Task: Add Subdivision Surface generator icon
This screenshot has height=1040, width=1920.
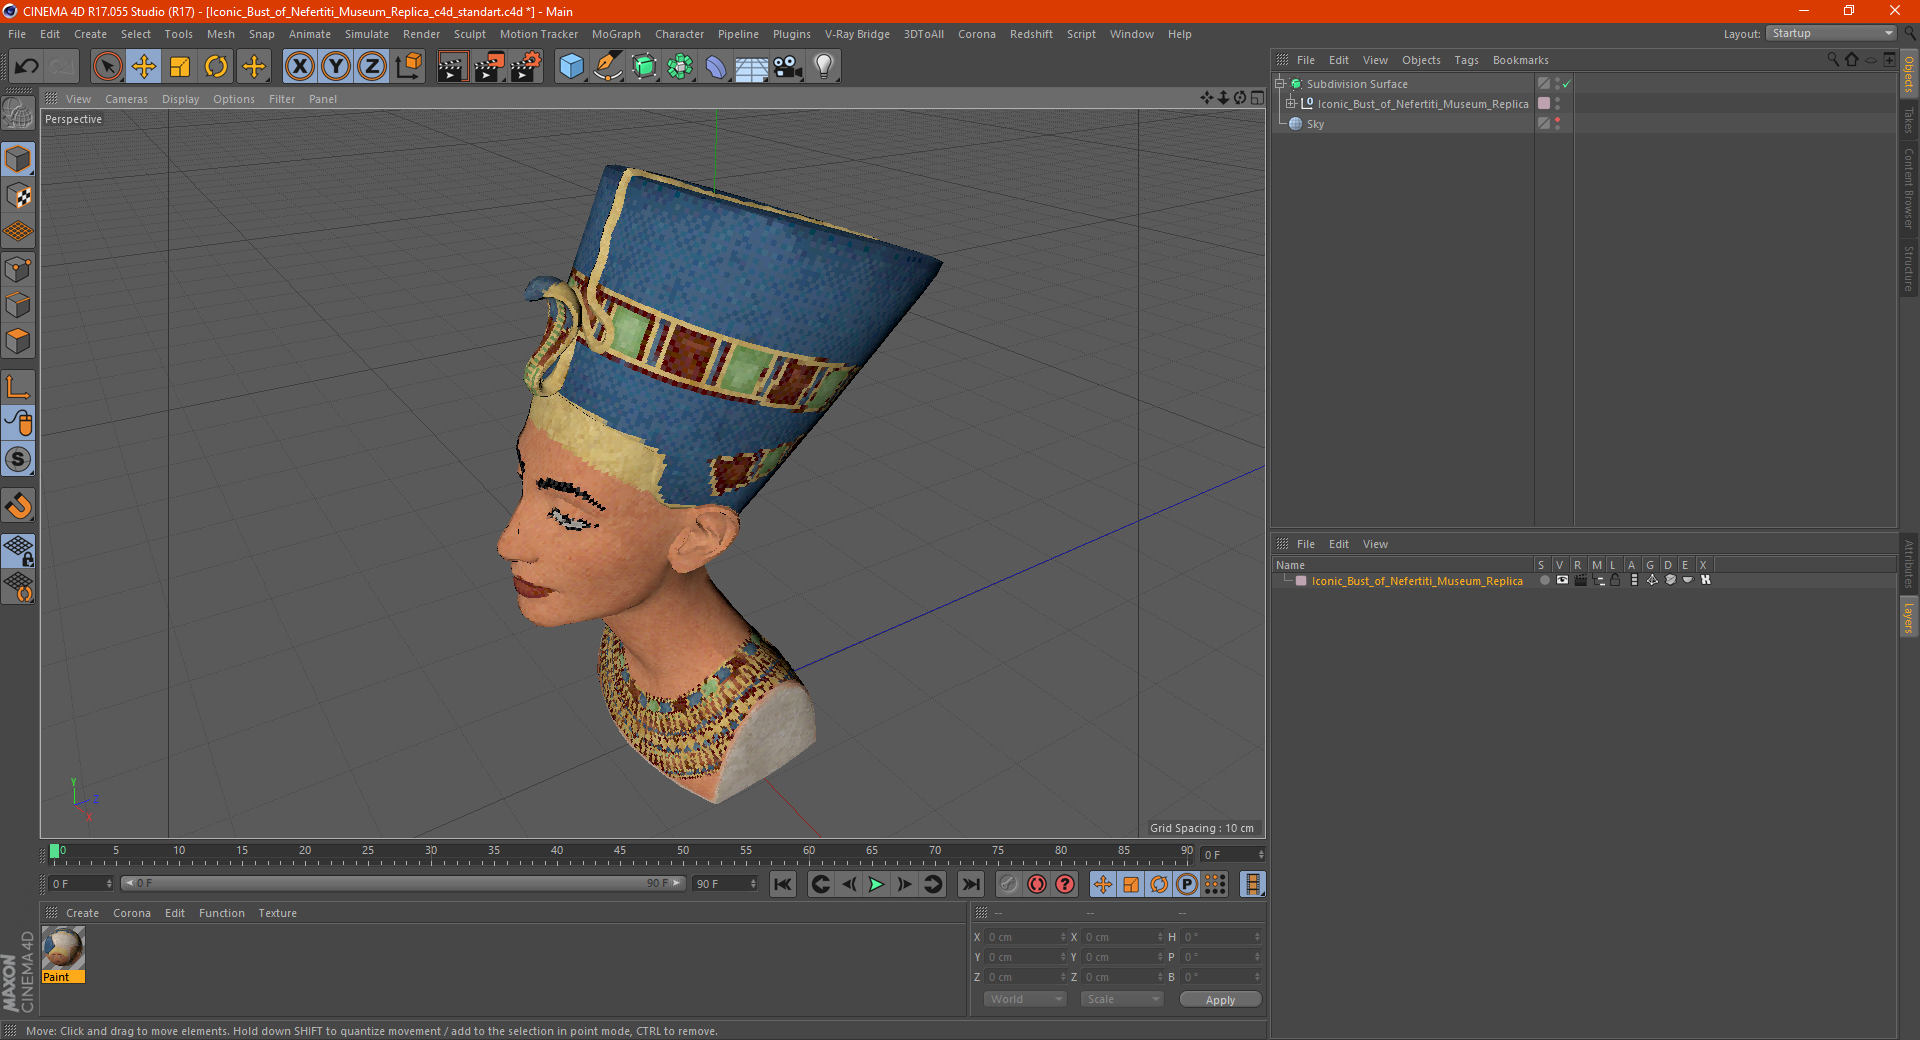Action: pos(644,67)
